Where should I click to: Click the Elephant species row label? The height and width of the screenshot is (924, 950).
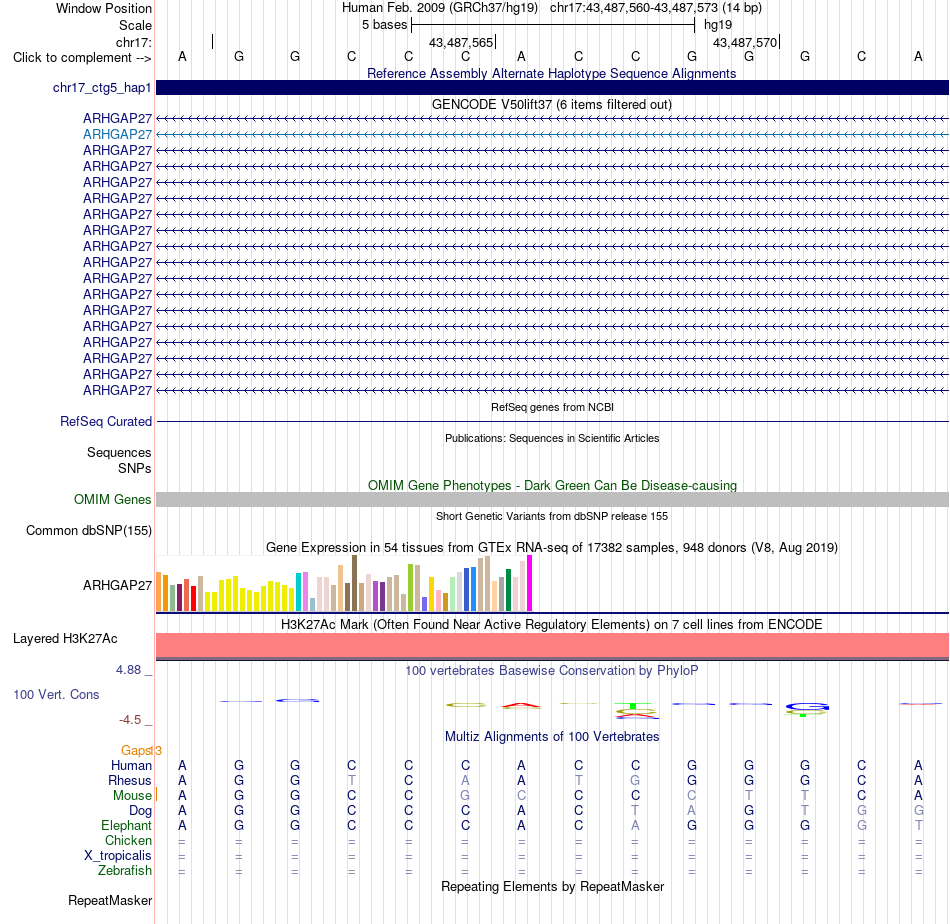click(x=127, y=826)
